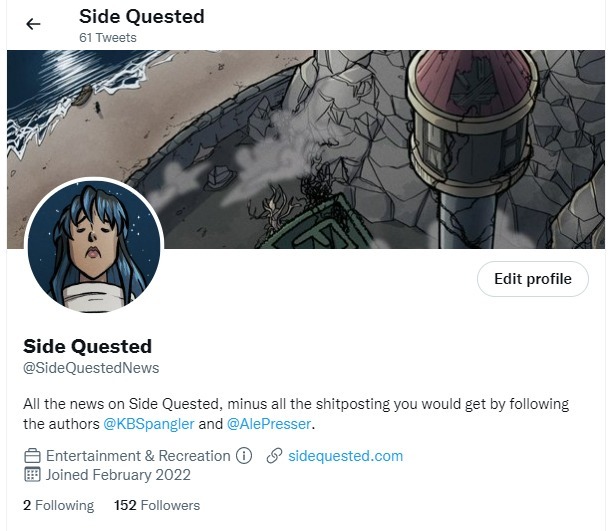Screen dimensions: 612x531
Task: Click the briefcase category icon
Action: coord(32,456)
